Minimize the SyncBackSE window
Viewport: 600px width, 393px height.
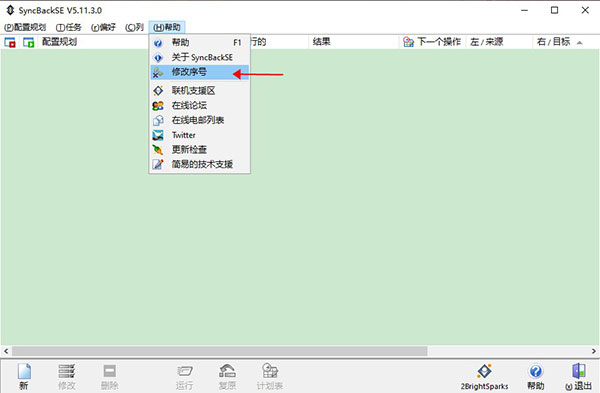tap(525, 10)
